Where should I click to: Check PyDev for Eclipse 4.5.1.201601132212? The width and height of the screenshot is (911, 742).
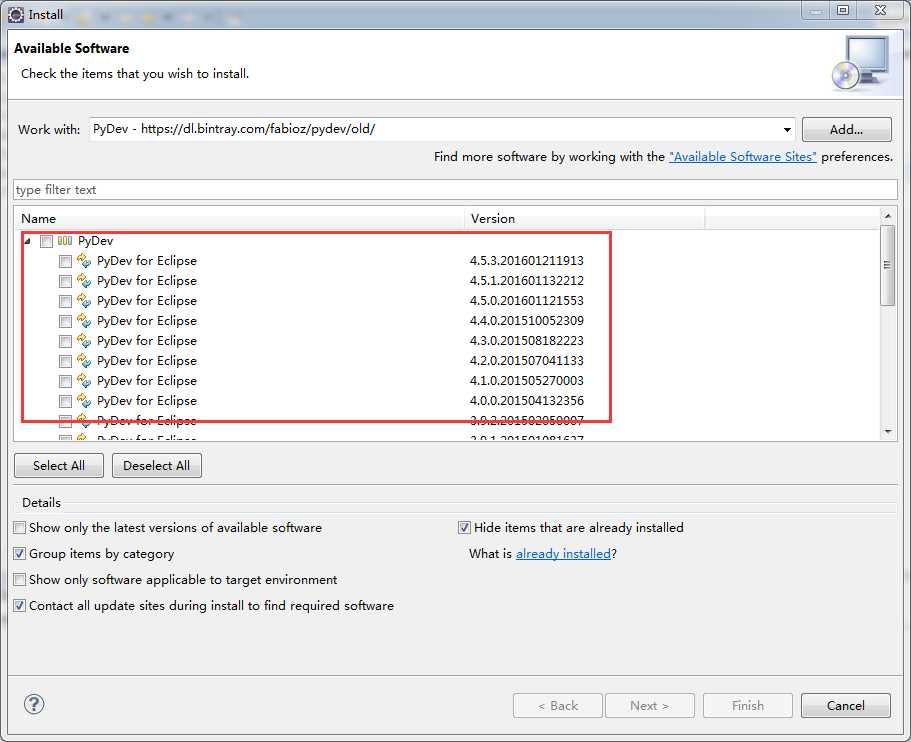65,281
